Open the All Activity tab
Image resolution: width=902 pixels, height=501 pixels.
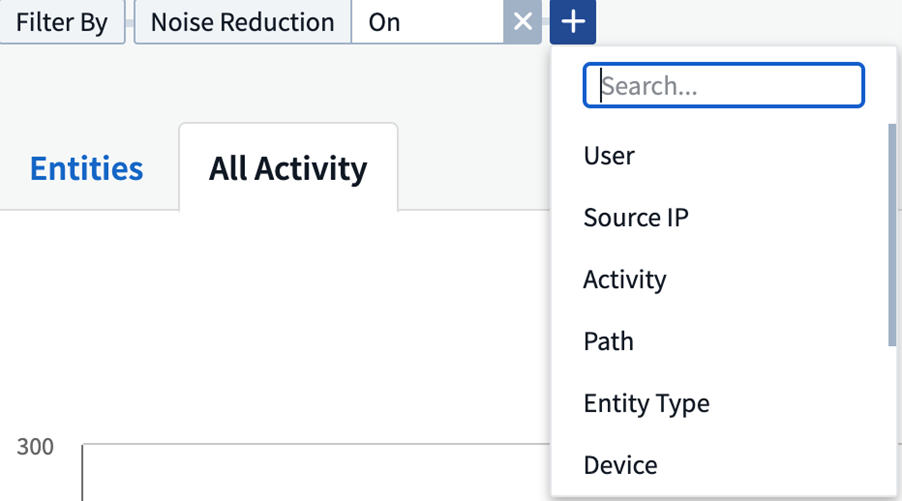[287, 169]
